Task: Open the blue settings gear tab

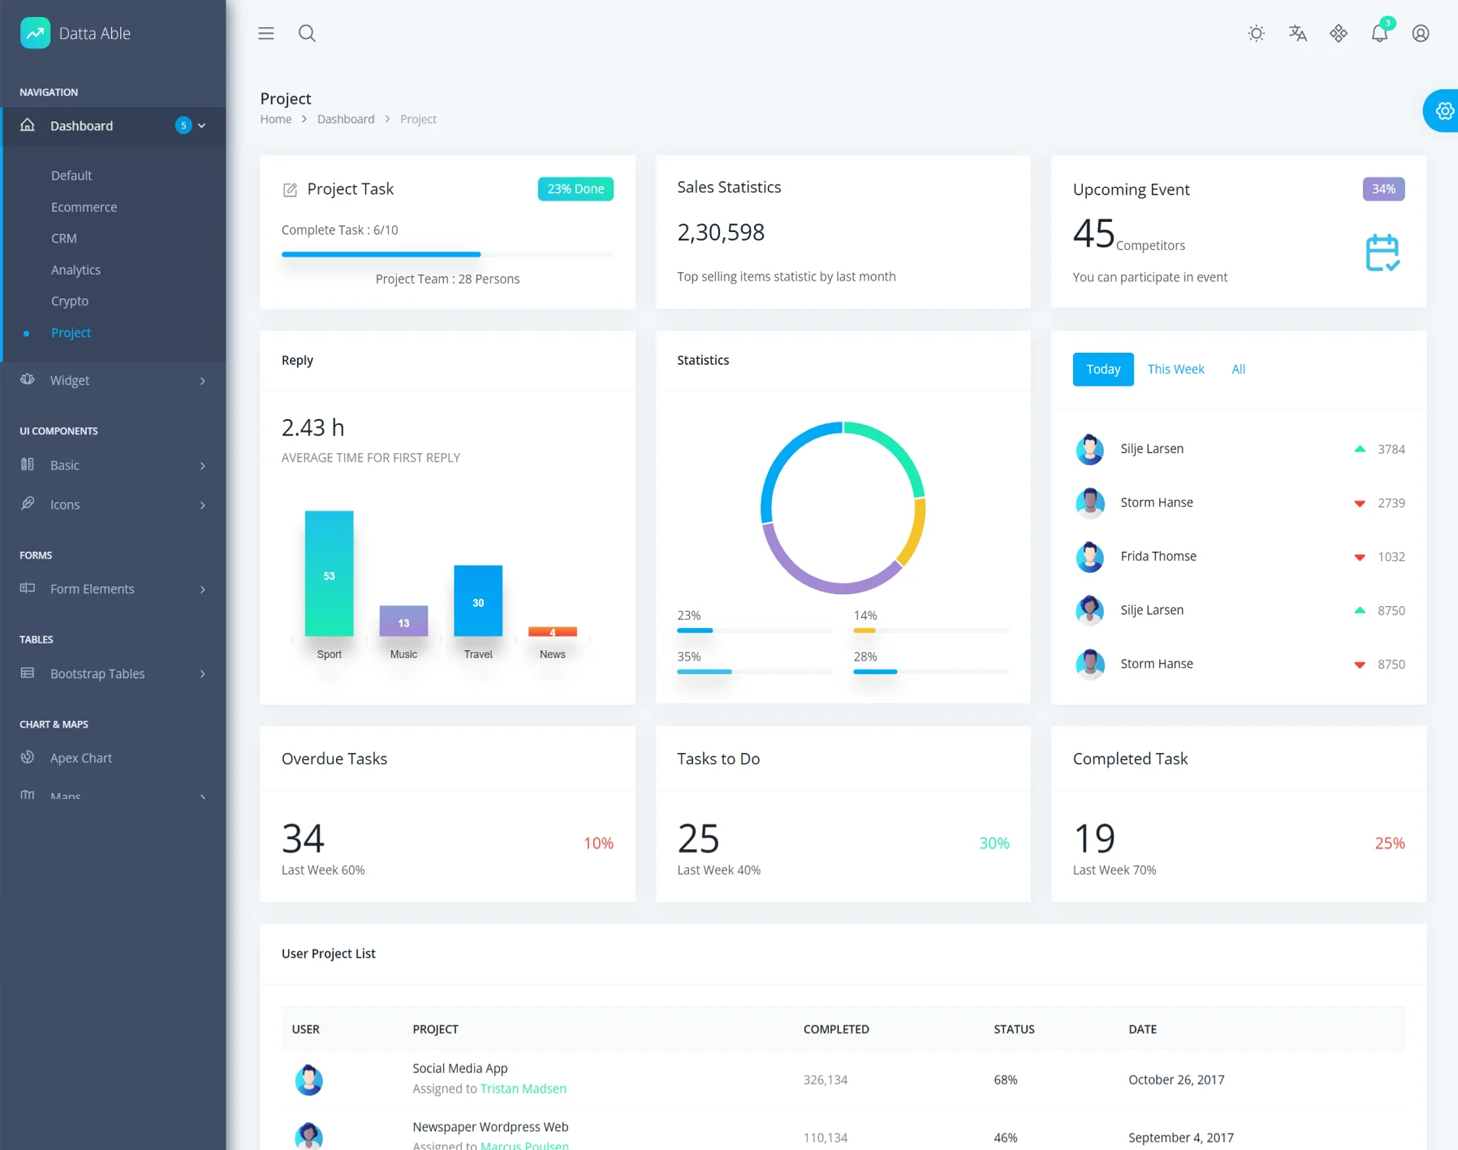Action: click(1443, 111)
